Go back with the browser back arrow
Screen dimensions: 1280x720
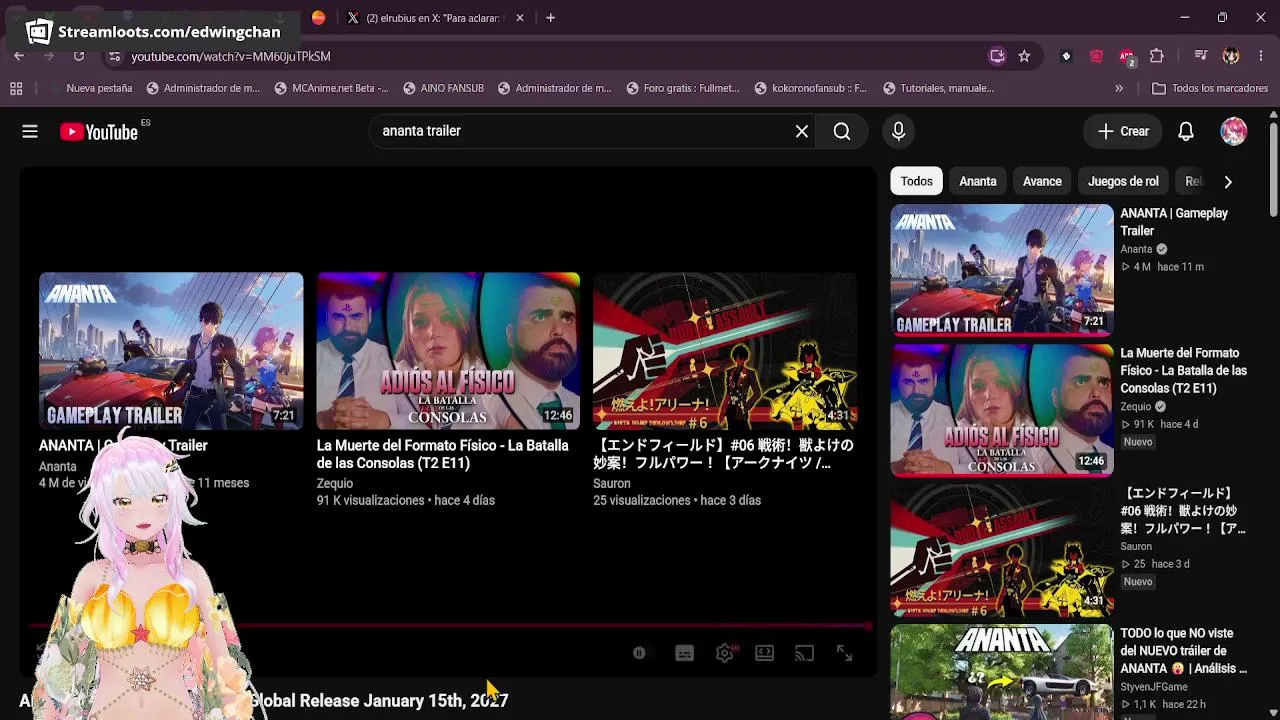point(19,56)
